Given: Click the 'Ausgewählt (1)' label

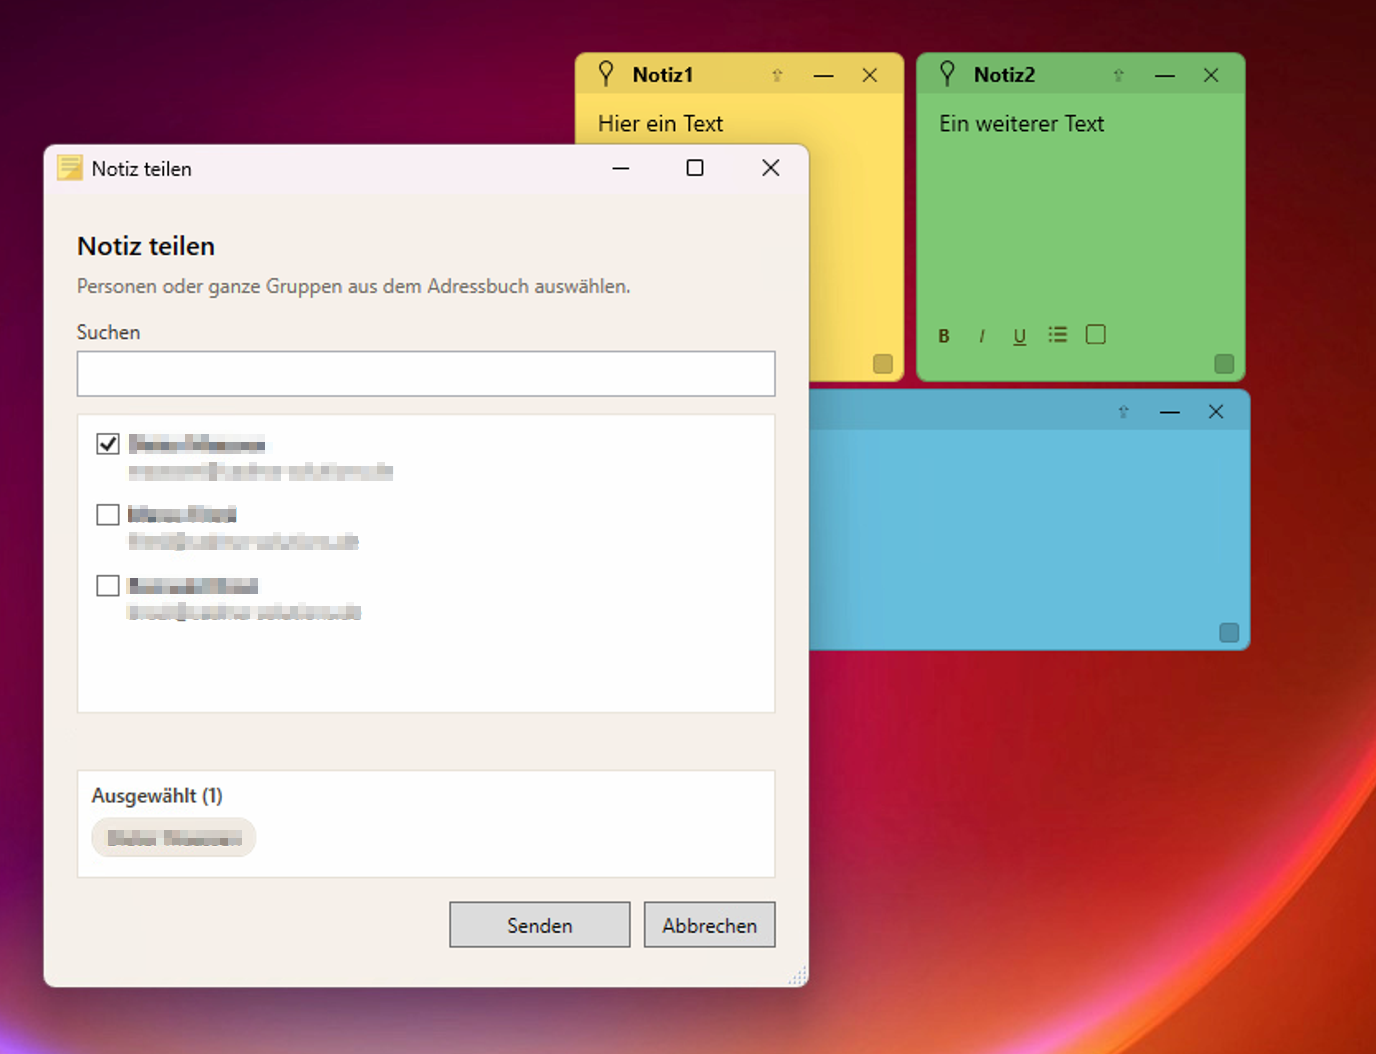Looking at the screenshot, I should tap(157, 796).
